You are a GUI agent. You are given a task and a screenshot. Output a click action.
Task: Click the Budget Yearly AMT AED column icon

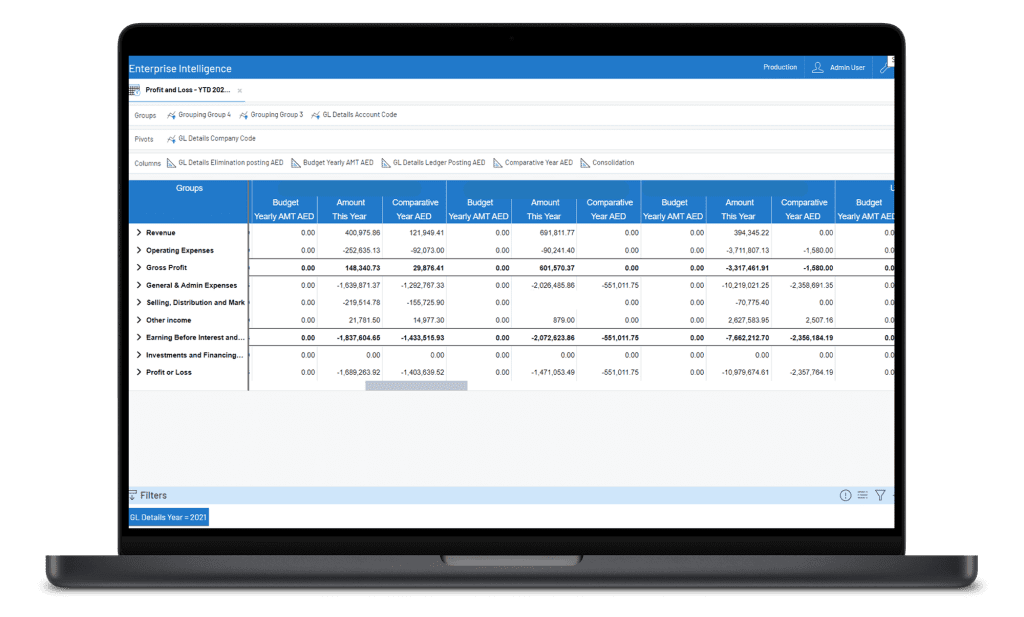tap(296, 163)
